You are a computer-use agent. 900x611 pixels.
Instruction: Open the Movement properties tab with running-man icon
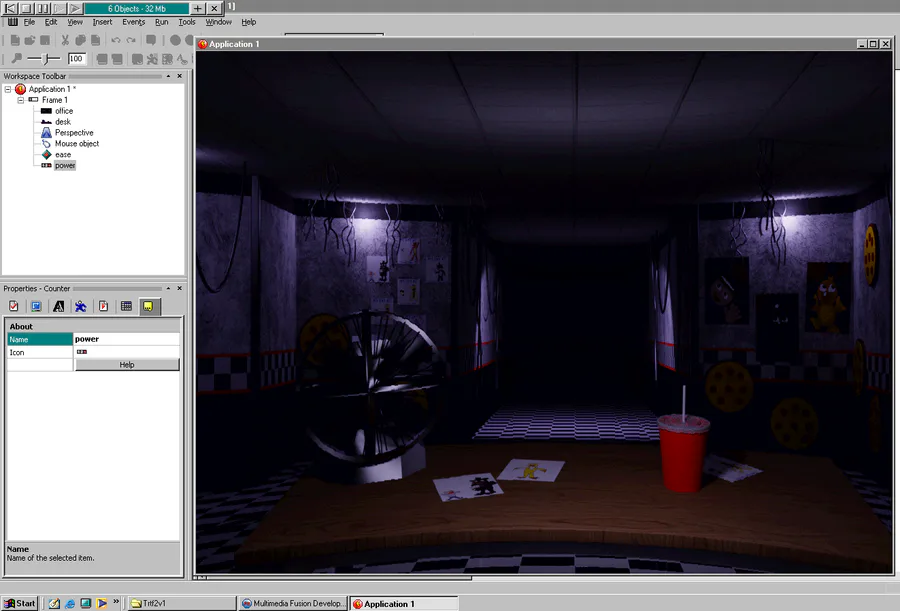coord(81,307)
